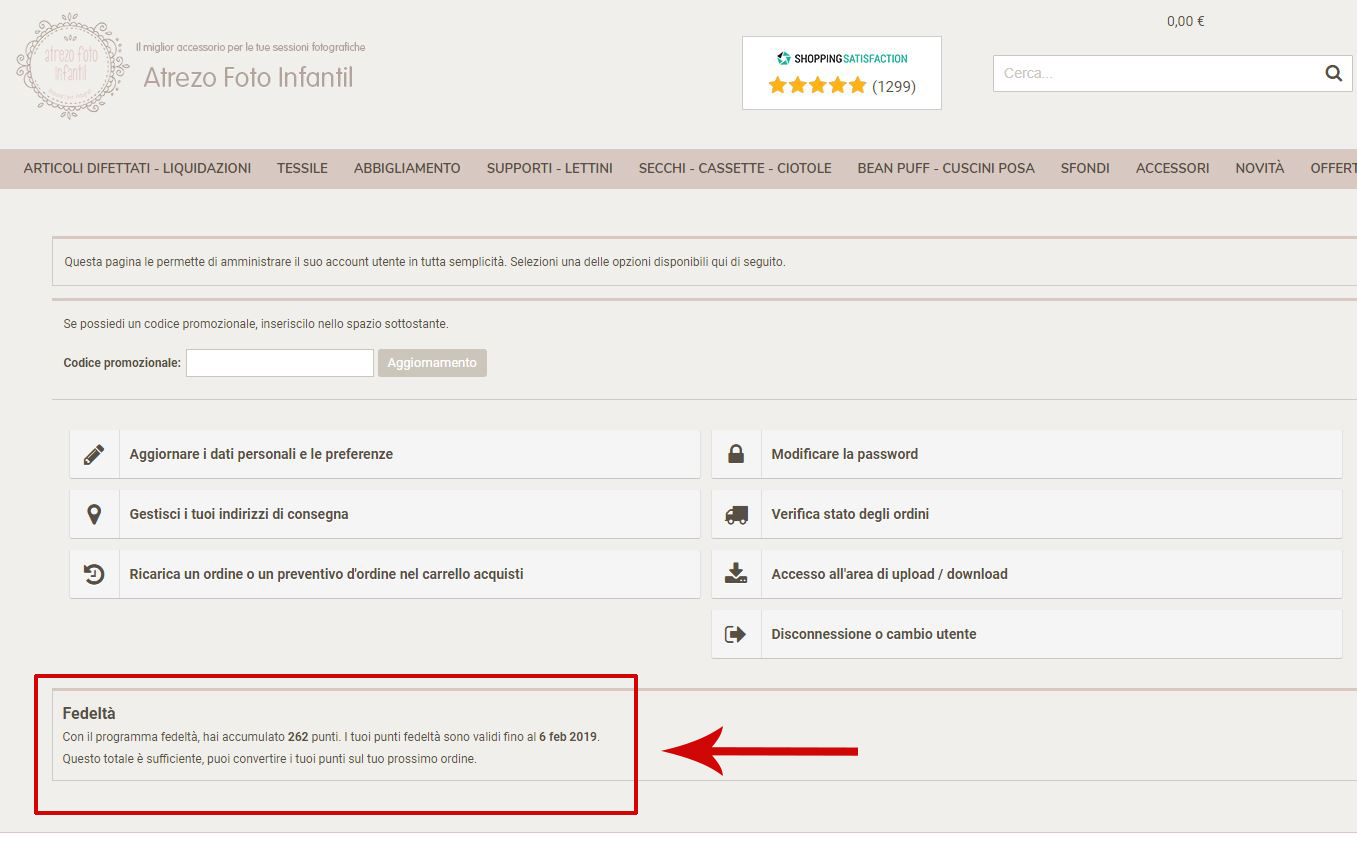Open Gestisci i tuoi indirizzi di consegna
This screenshot has height=846, width=1357.
pyautogui.click(x=239, y=514)
